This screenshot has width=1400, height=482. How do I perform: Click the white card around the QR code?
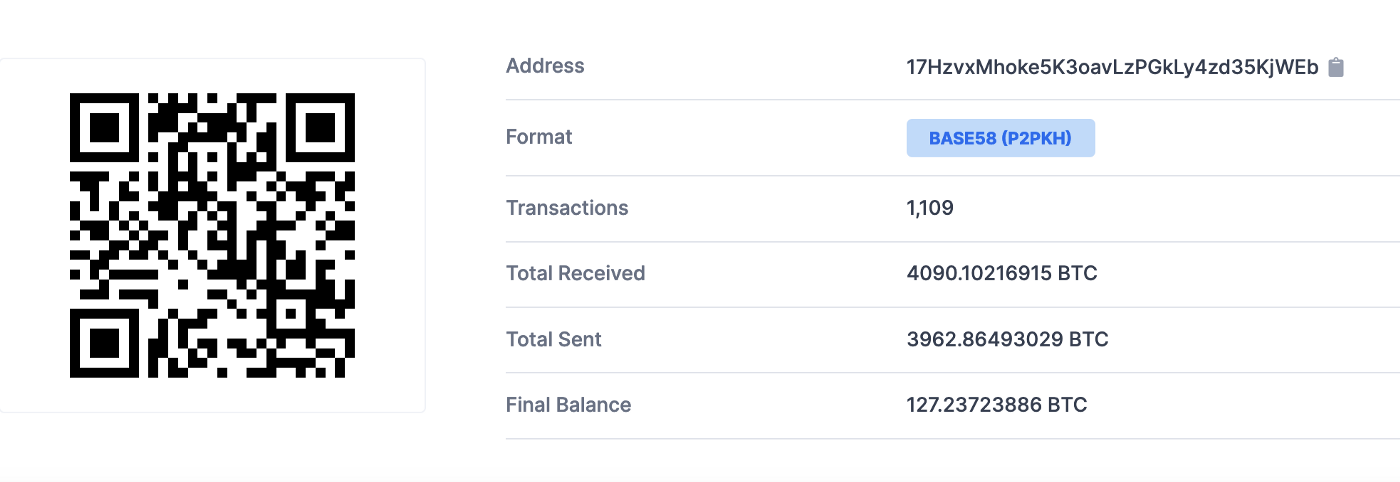[212, 235]
